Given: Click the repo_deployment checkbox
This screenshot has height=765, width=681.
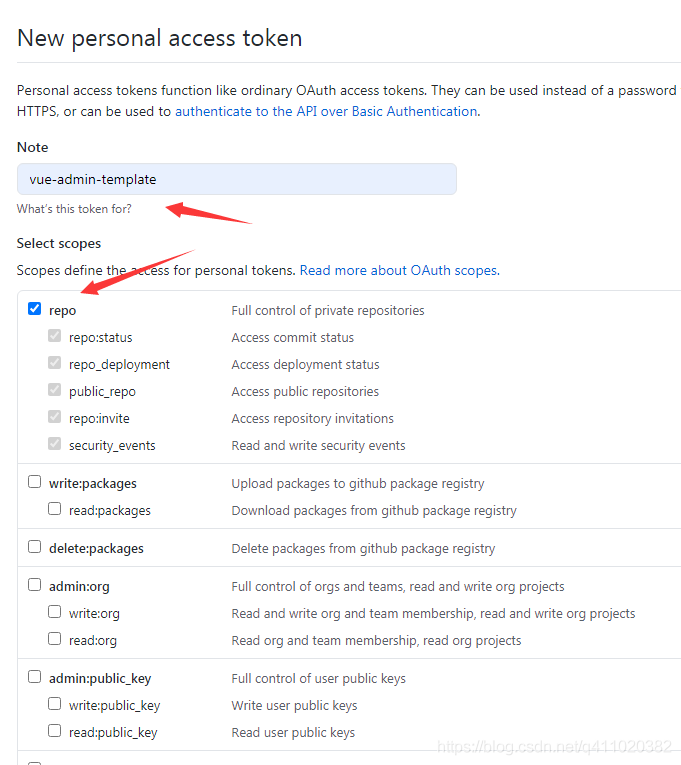Looking at the screenshot, I should [x=55, y=364].
